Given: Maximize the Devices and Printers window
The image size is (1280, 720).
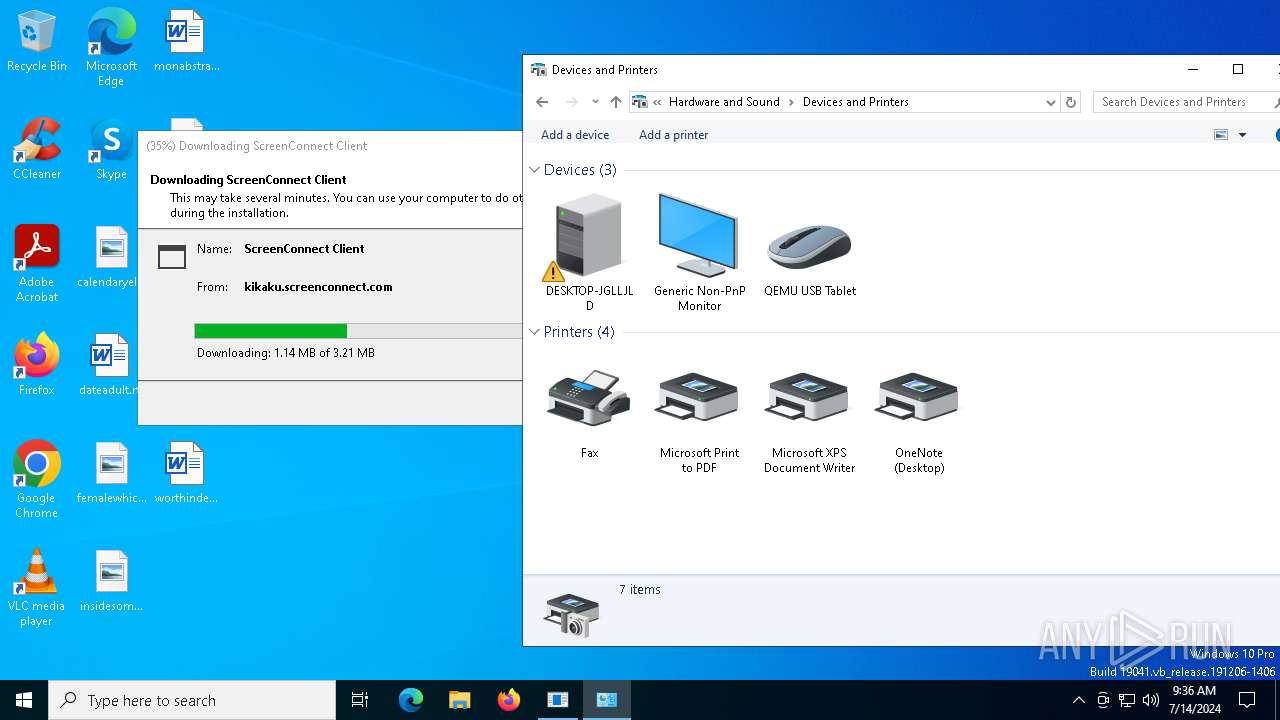Looking at the screenshot, I should pyautogui.click(x=1238, y=70).
